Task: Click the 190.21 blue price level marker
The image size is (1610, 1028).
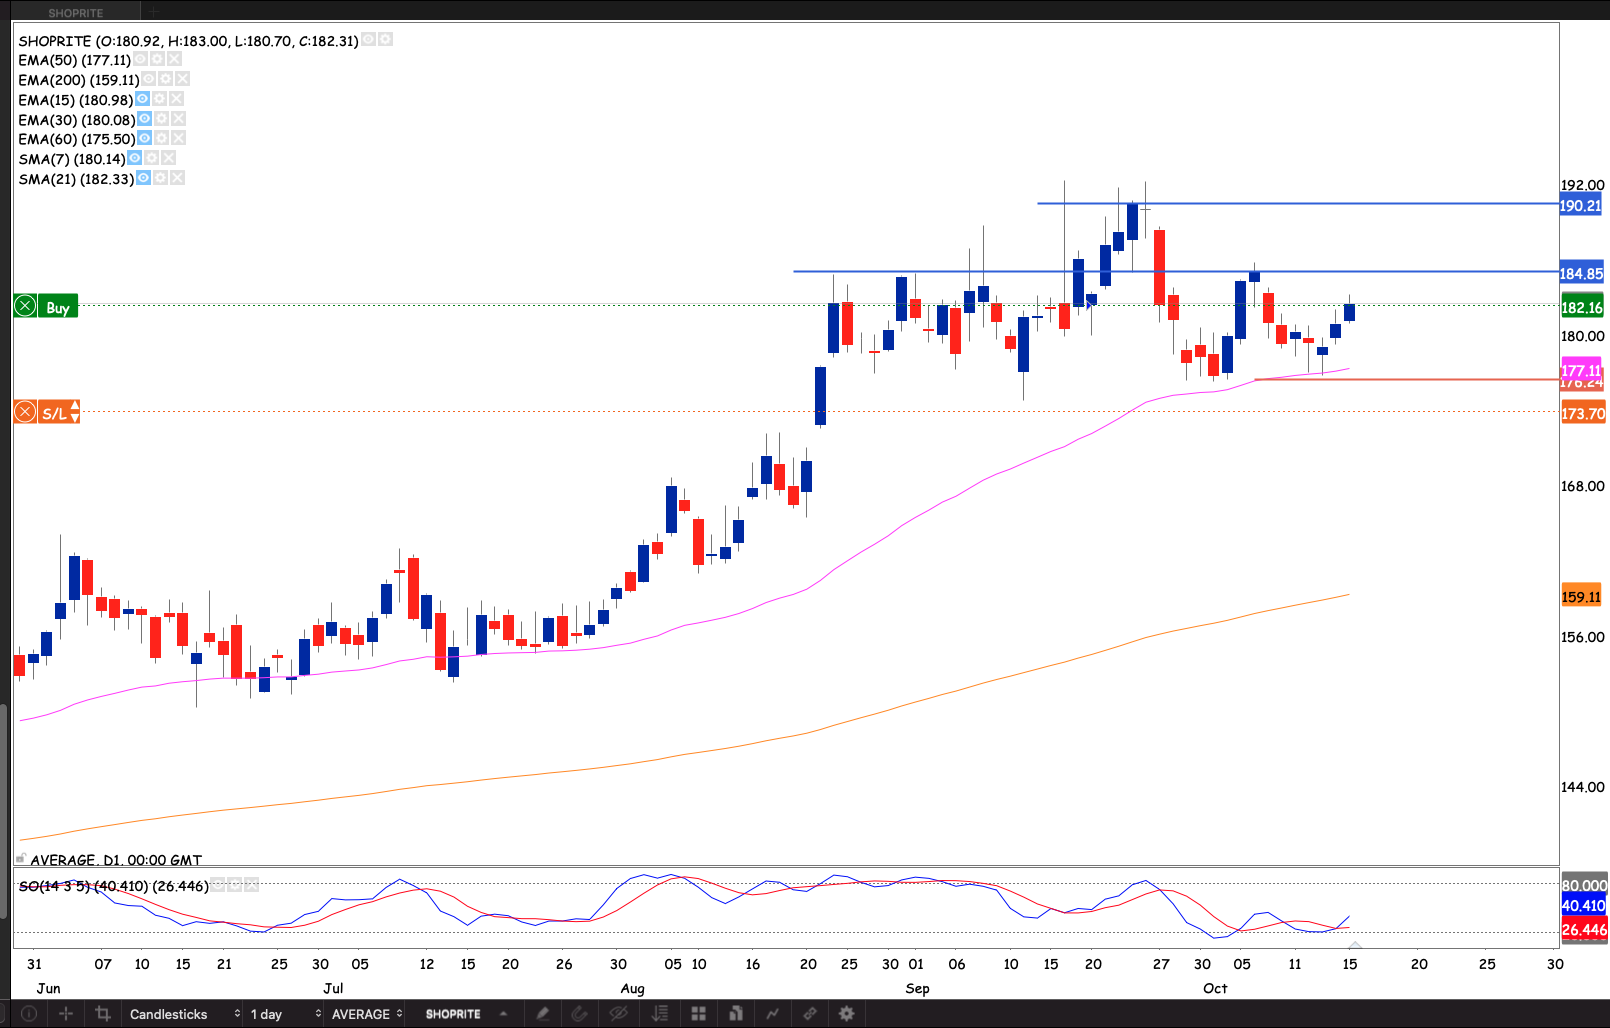Action: click(x=1581, y=206)
